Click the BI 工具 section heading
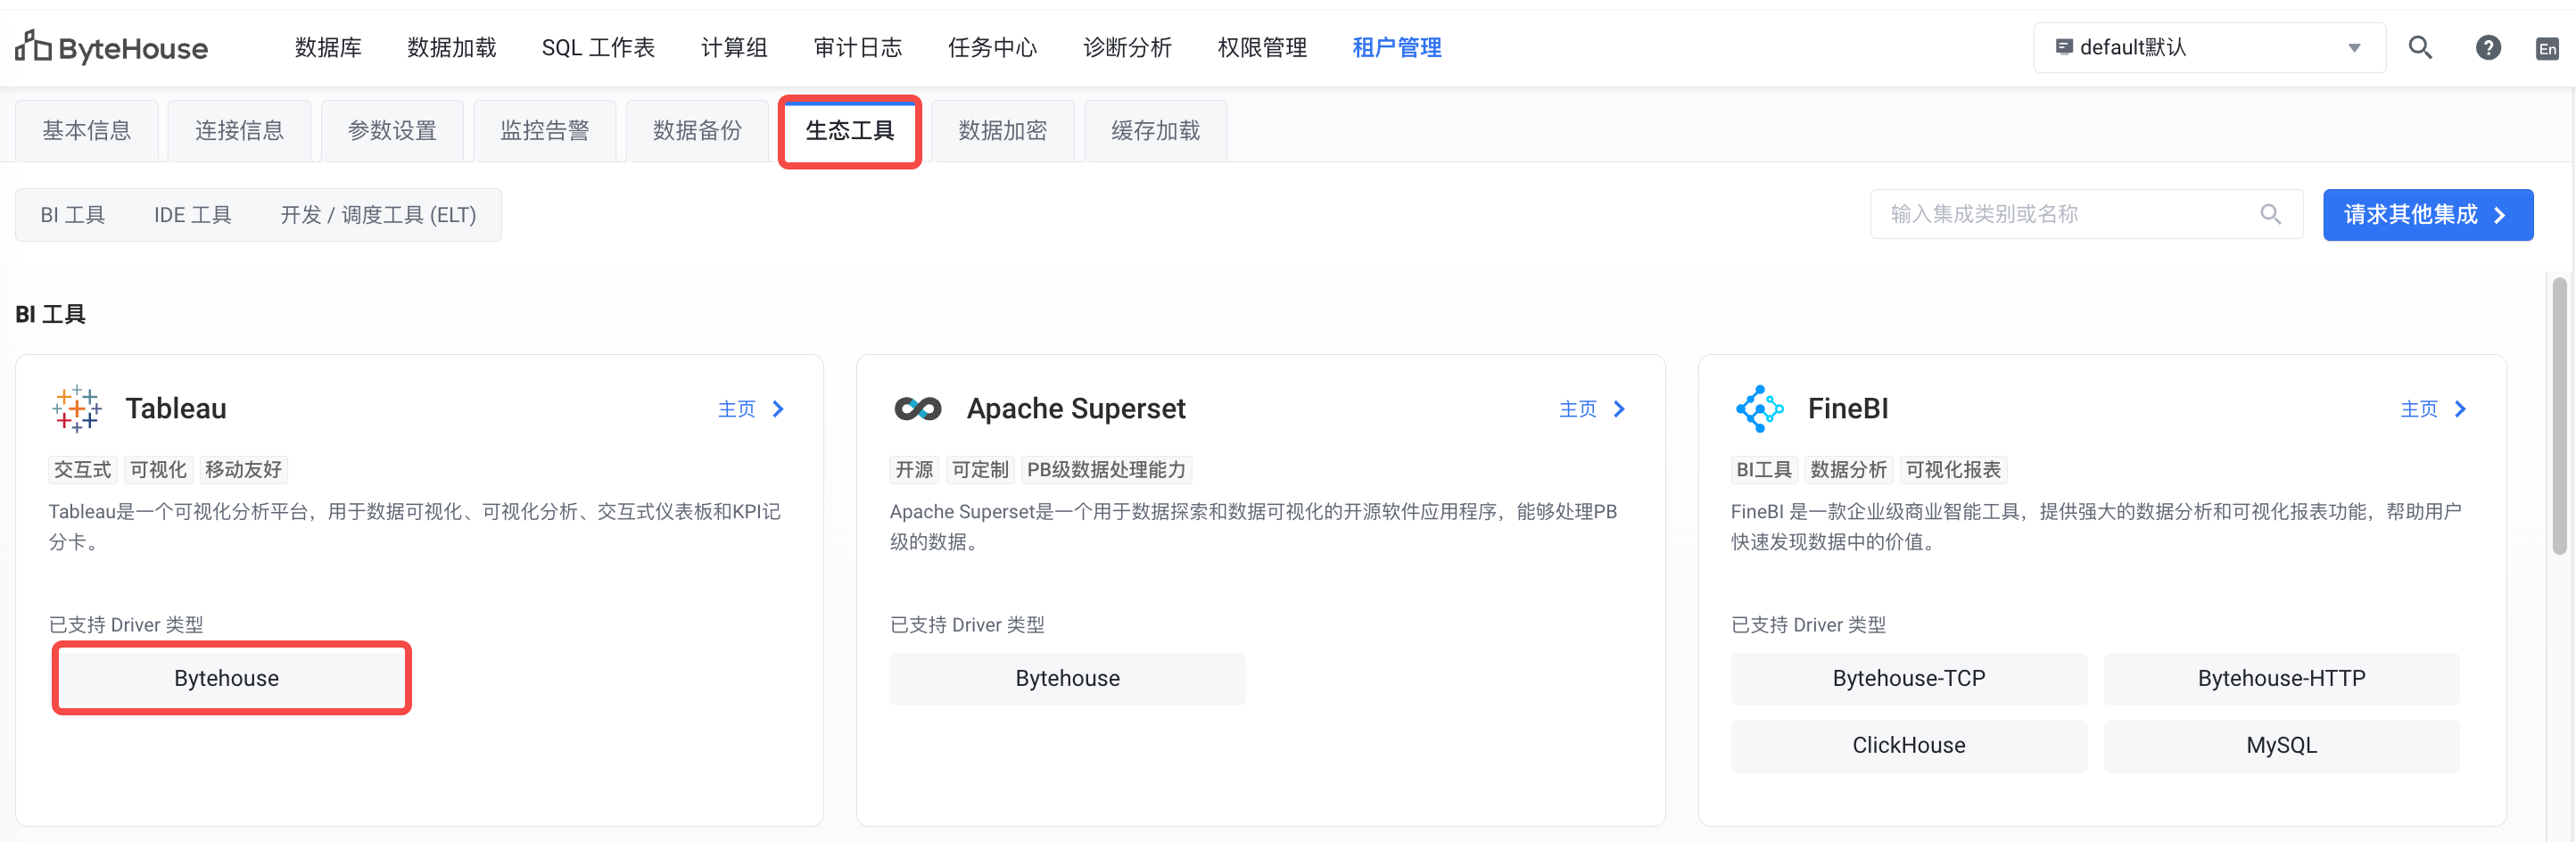 pos(50,315)
